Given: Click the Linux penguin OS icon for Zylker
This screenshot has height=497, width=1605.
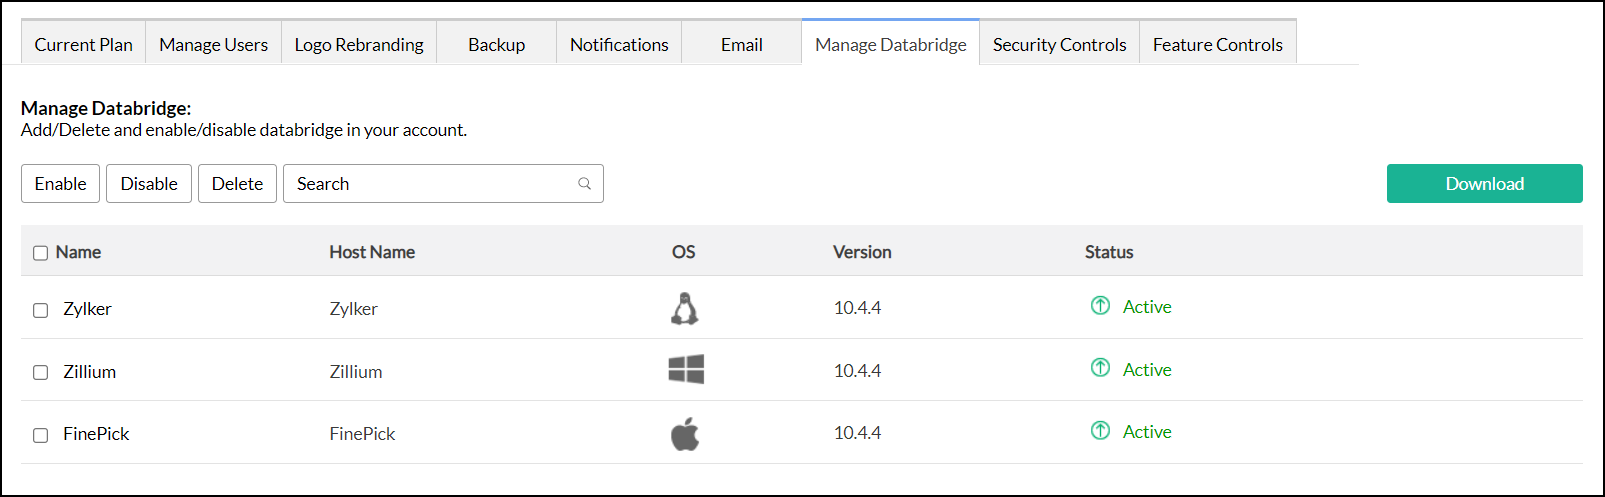Looking at the screenshot, I should (x=684, y=308).
